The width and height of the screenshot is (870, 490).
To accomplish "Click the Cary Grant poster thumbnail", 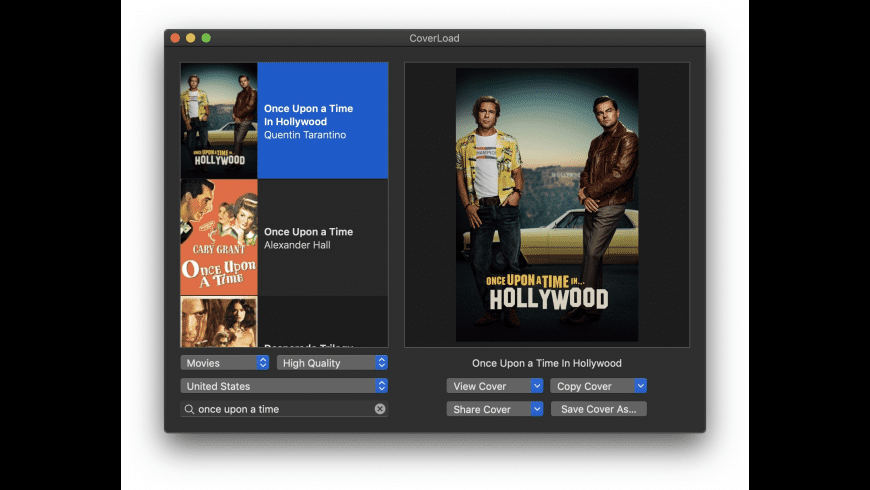I will [219, 238].
